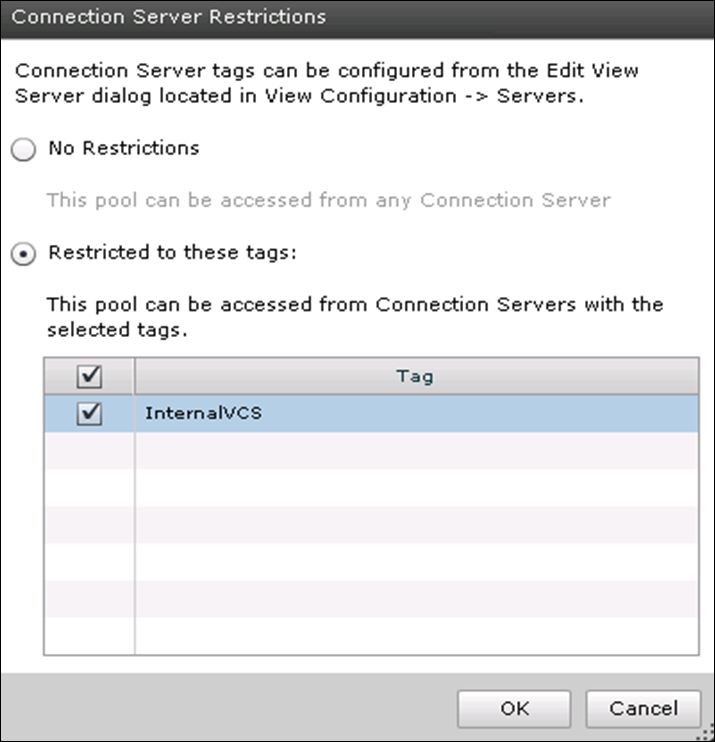Select the first empty row below InternalVCS
The width and height of the screenshot is (715, 742).
[415, 450]
